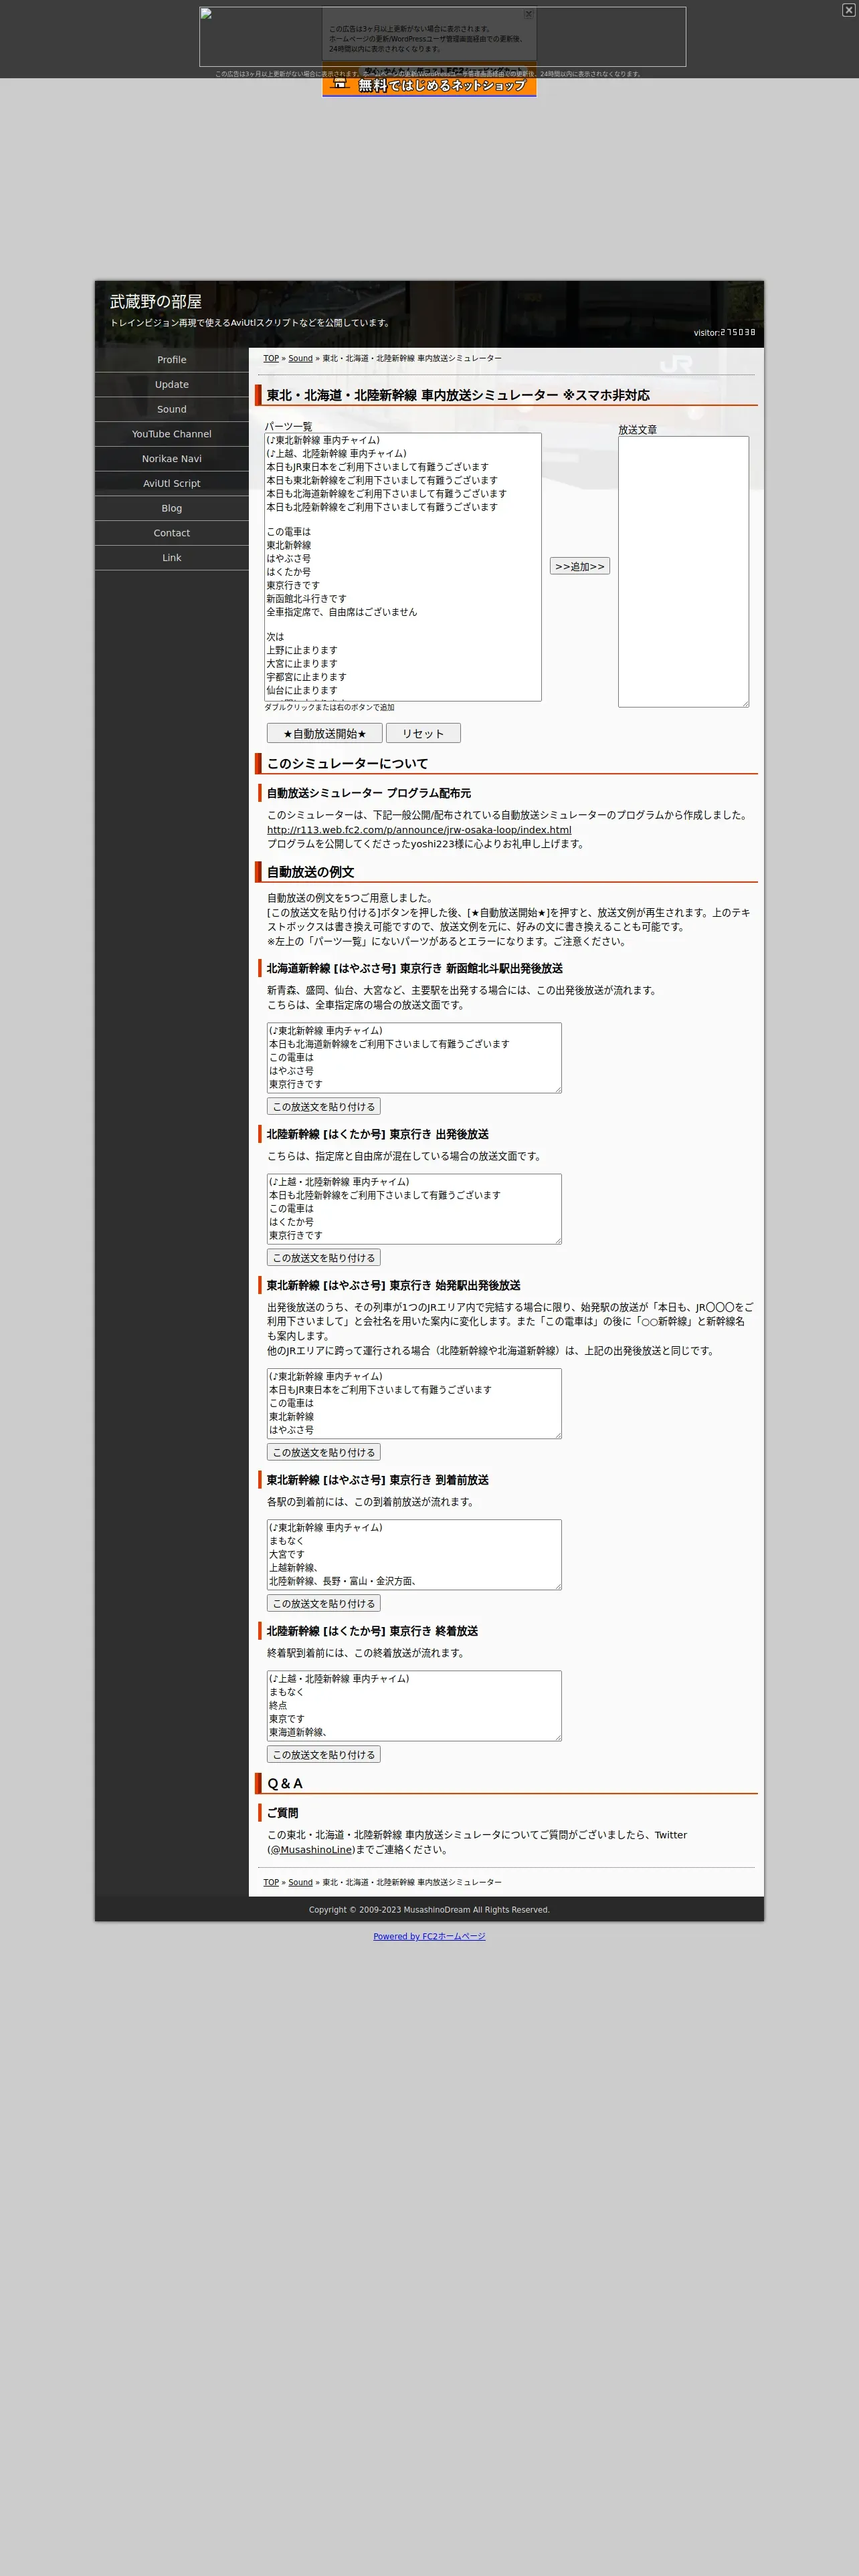Open Sound in sidebar menu

coord(172,409)
